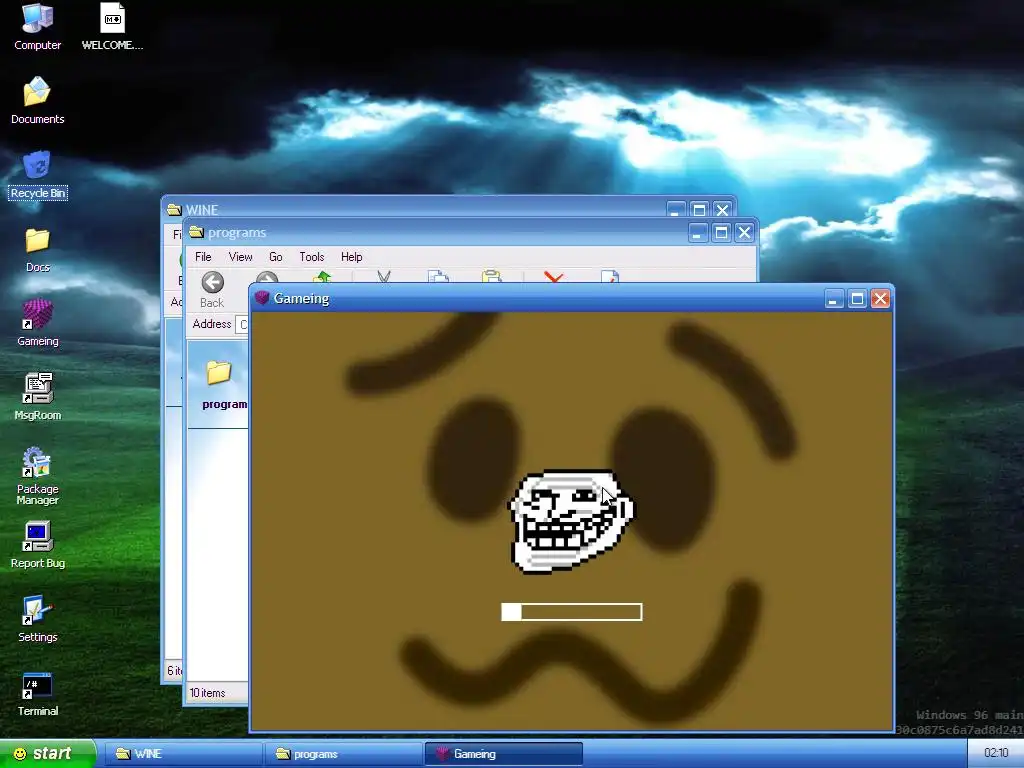The image size is (1024, 768).
Task: Close the programs window
Action: [x=744, y=232]
